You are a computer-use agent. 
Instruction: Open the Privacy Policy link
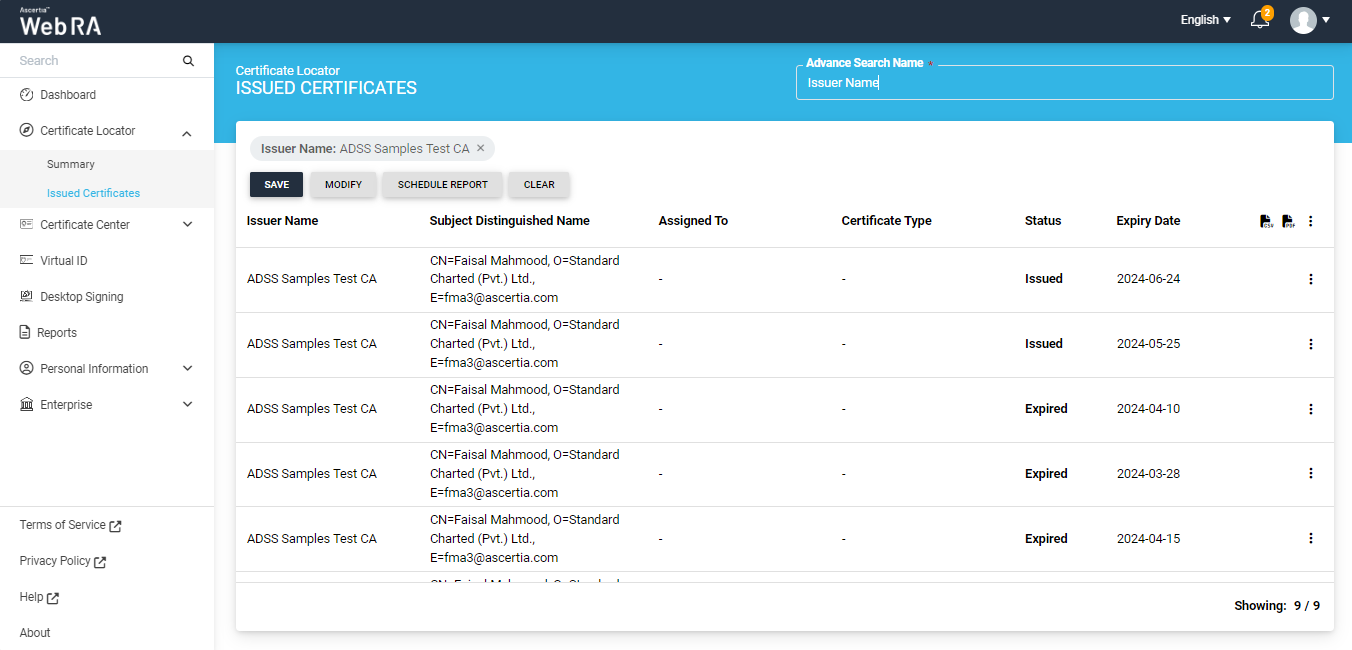pos(63,561)
